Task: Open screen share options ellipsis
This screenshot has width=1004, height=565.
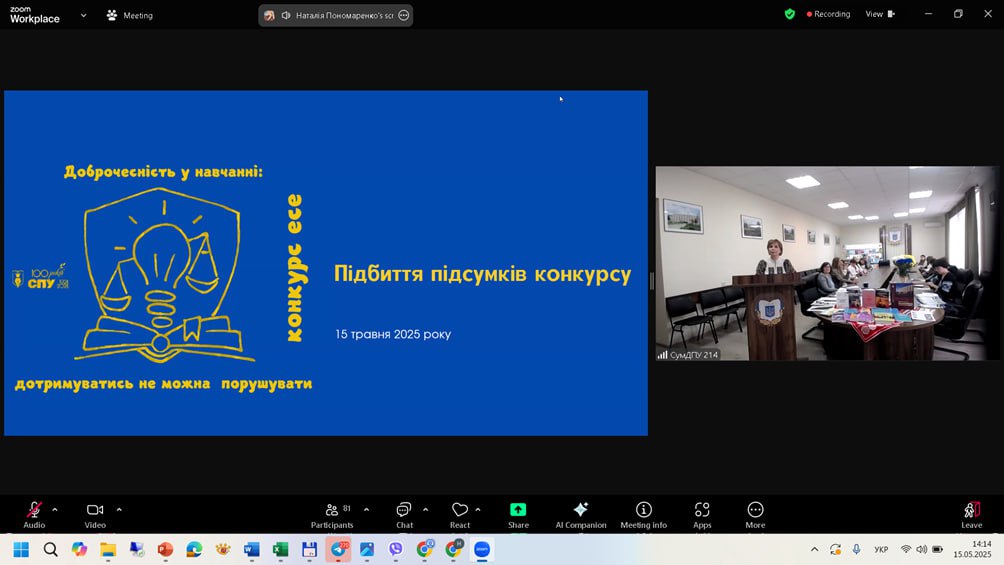Action: click(x=403, y=15)
